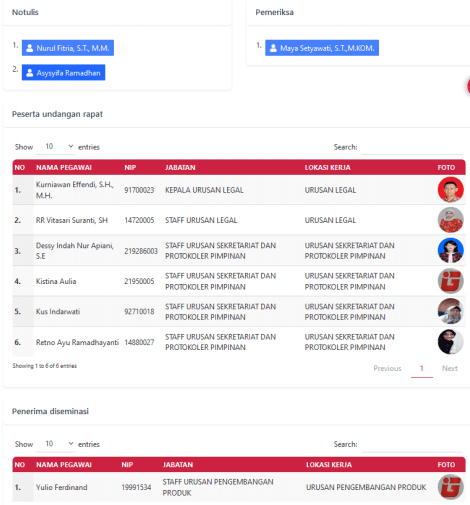470x505 pixels.
Task: Open entries dropdown in Penerima diseminasi
Action: pyautogui.click(x=56, y=444)
